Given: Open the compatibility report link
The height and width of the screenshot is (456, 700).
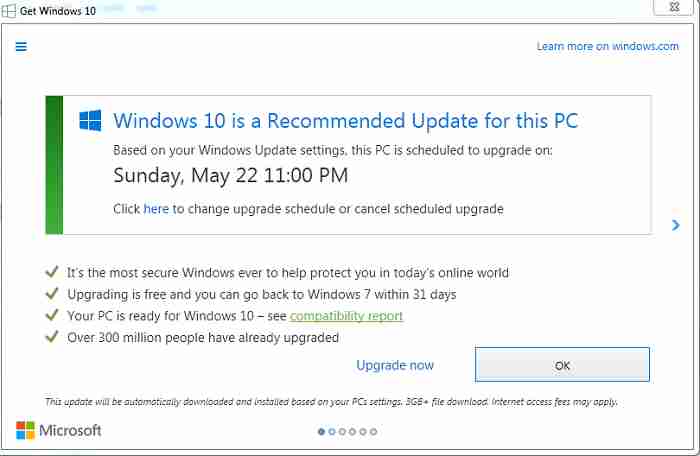Looking at the screenshot, I should pos(346,316).
